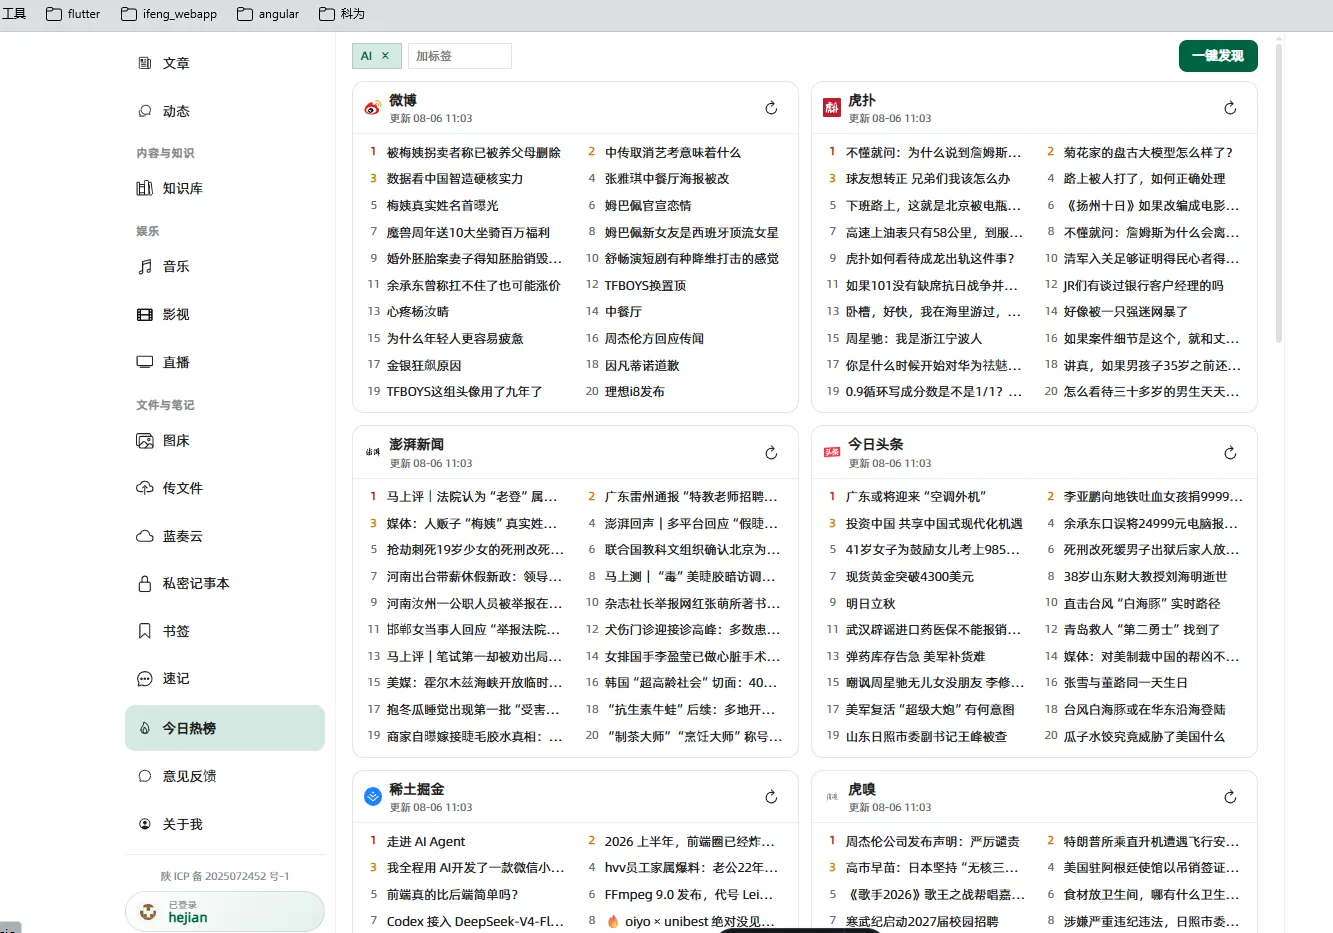Viewport: 1333px width, 933px height.
Task: Go to 蓝奏云 in the sidebar
Action: coord(225,536)
